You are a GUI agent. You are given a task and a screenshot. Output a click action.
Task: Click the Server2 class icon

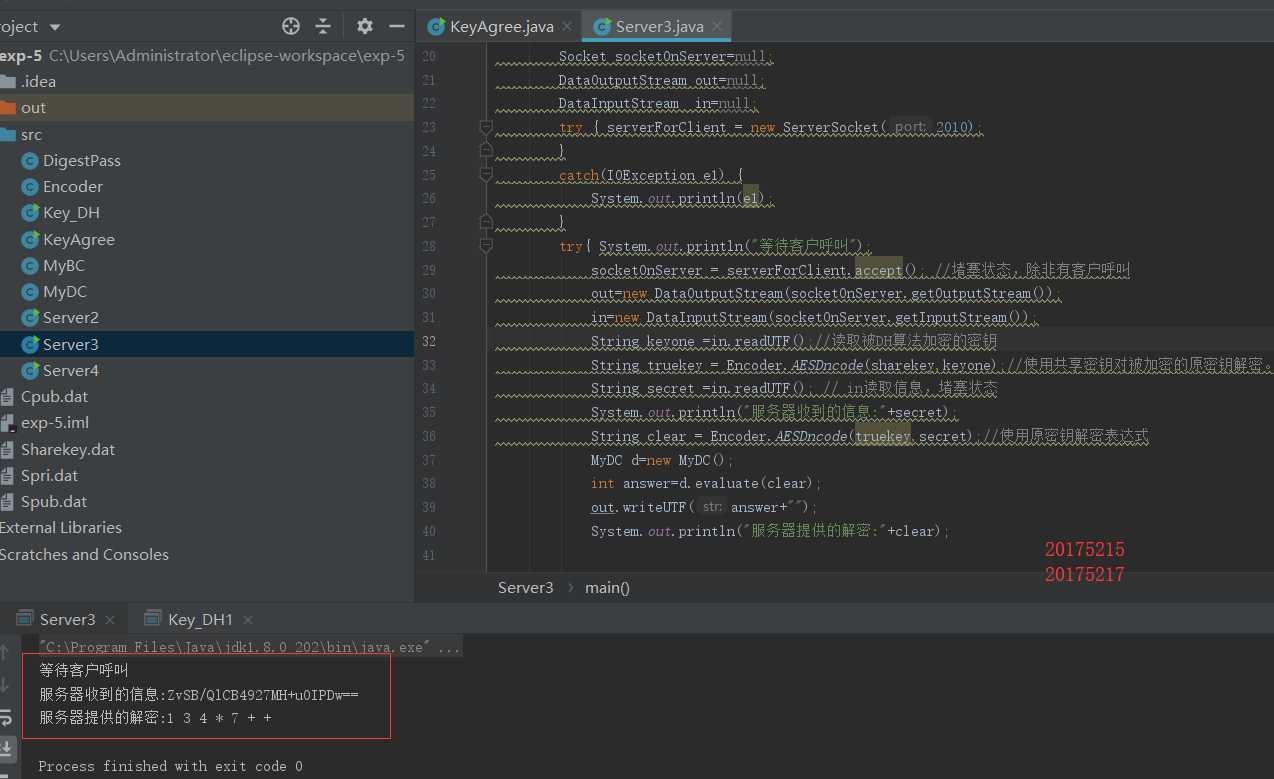point(29,318)
